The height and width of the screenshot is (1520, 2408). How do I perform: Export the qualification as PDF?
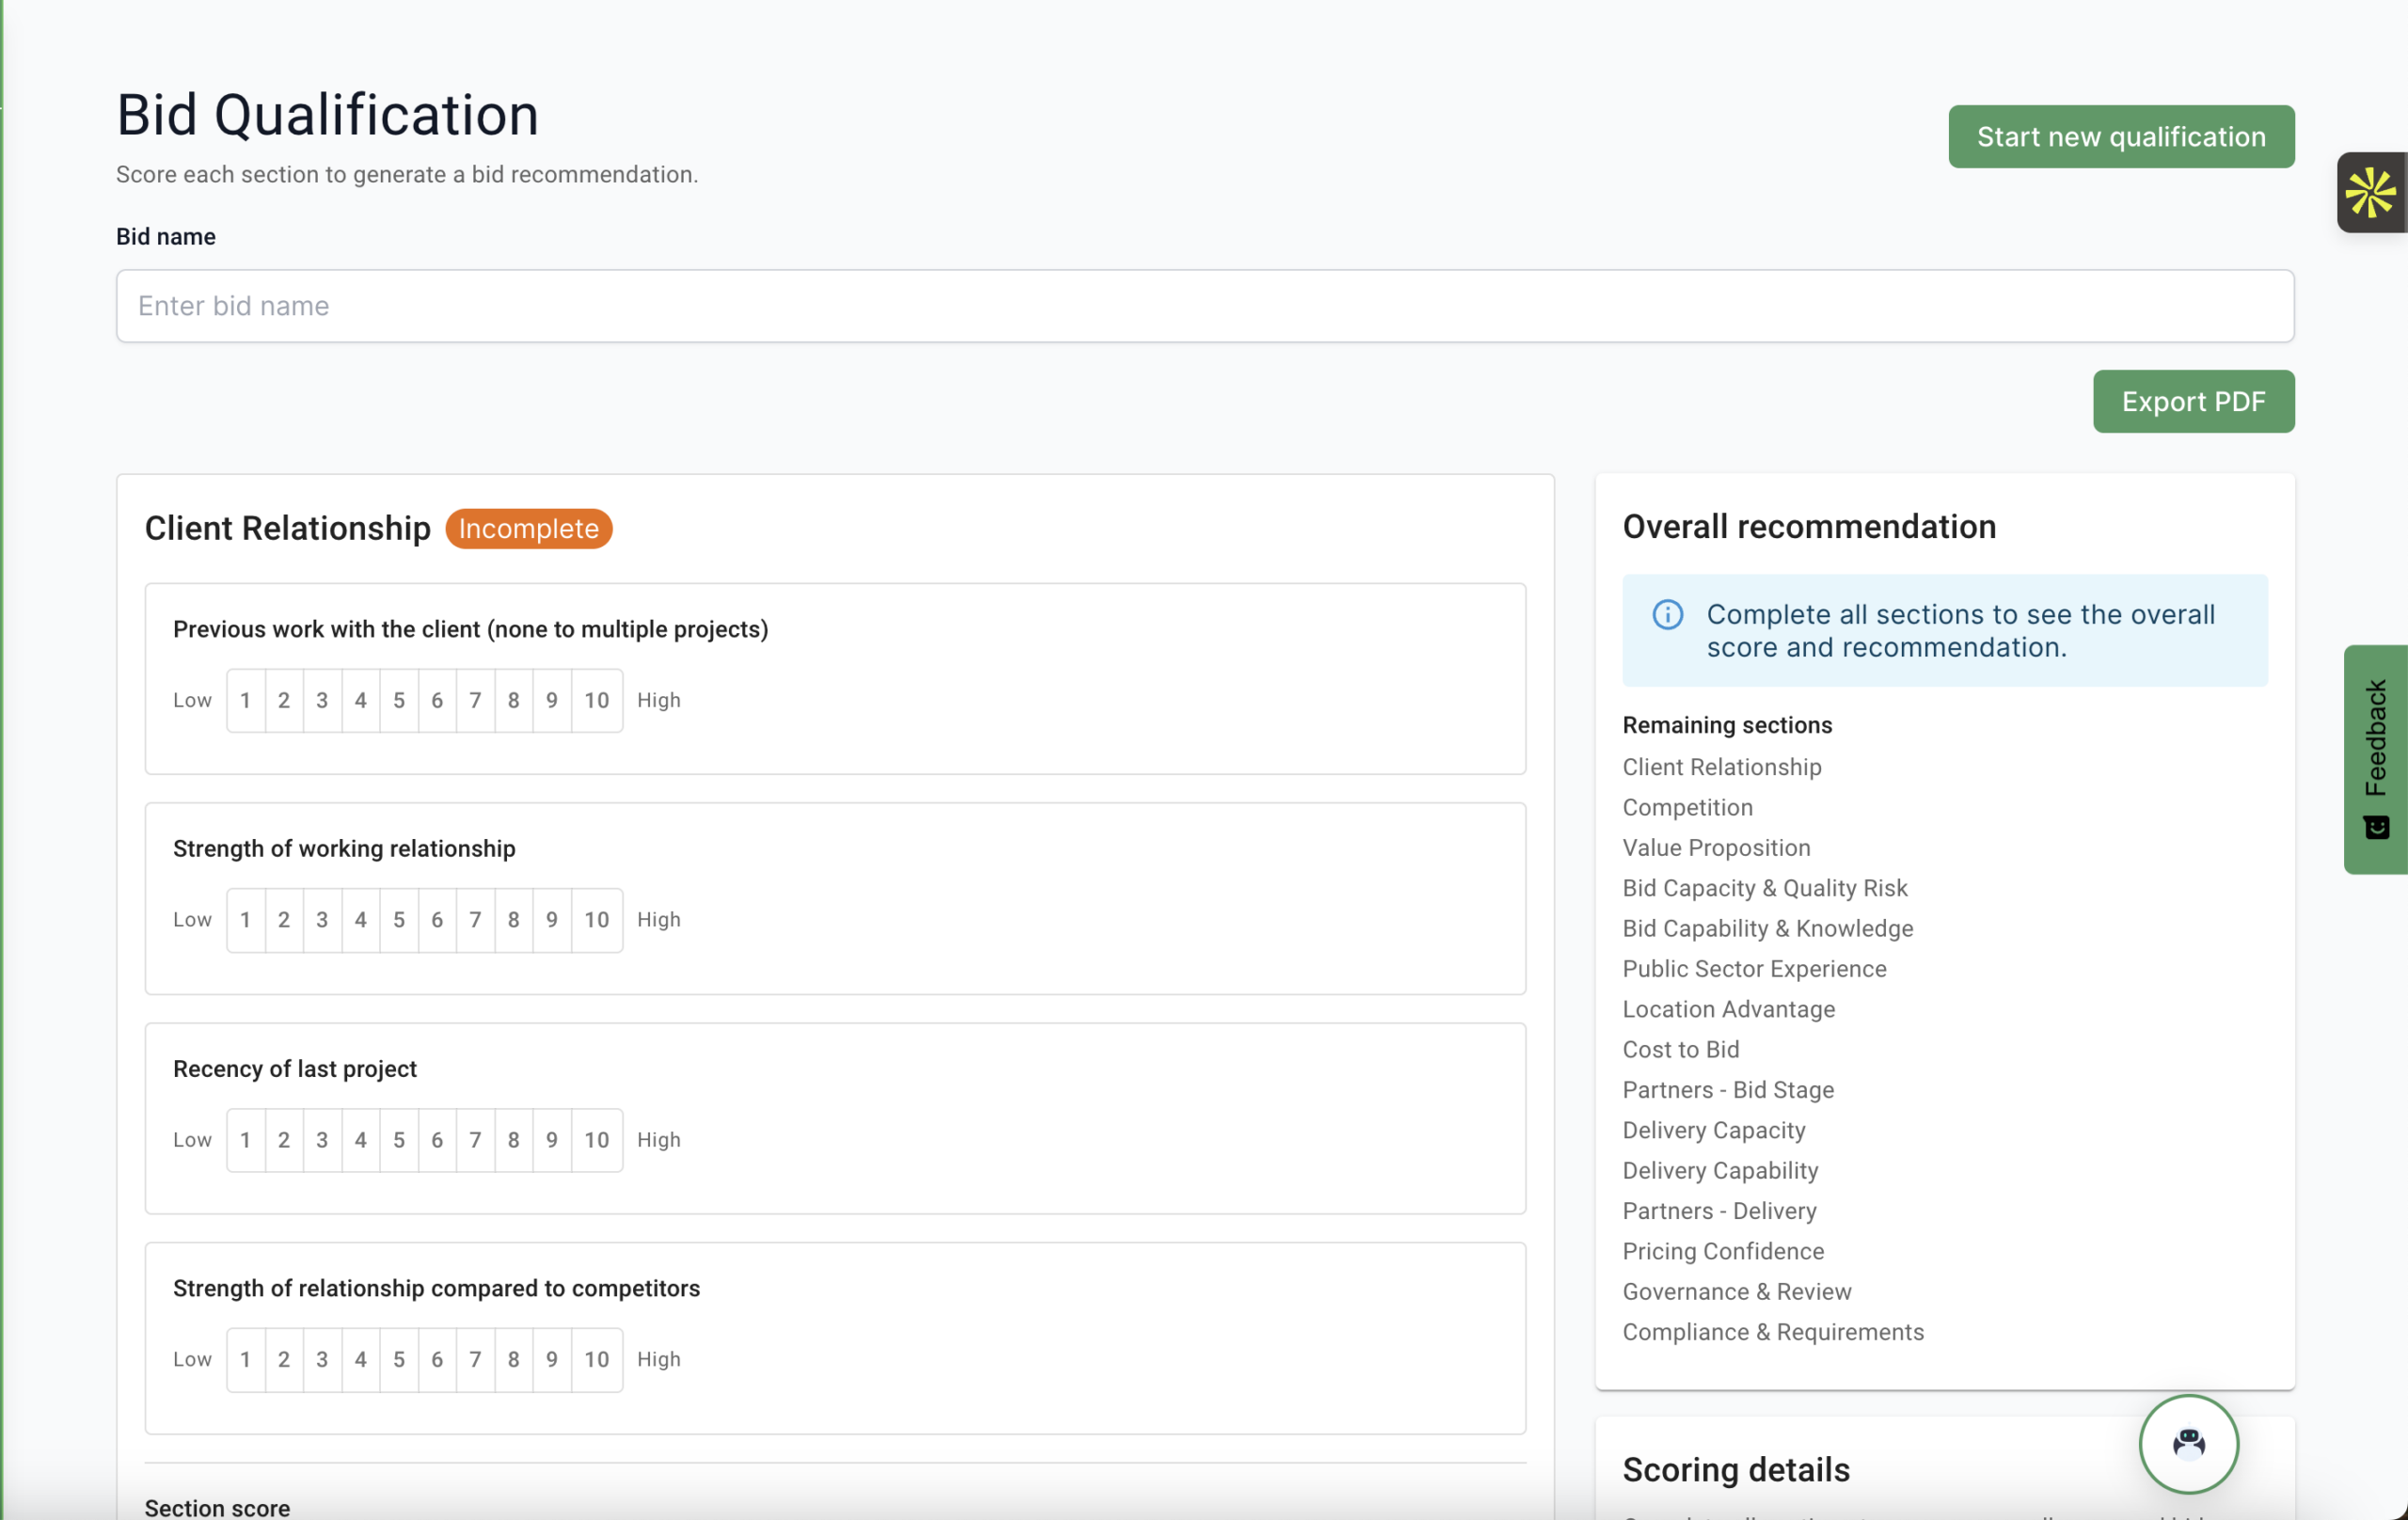[x=2193, y=402]
